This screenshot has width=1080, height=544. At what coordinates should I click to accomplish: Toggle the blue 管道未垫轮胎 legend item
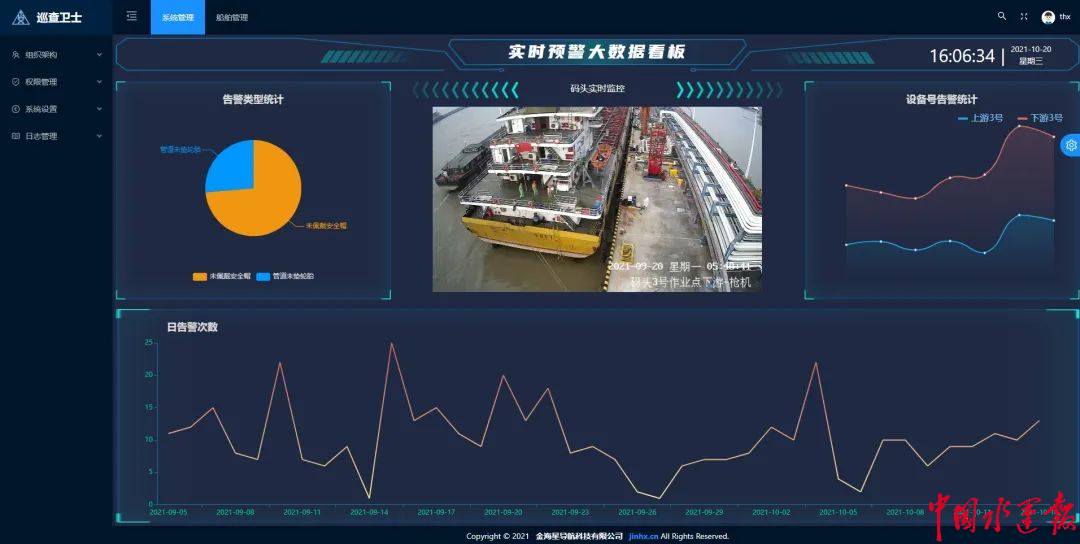click(285, 276)
